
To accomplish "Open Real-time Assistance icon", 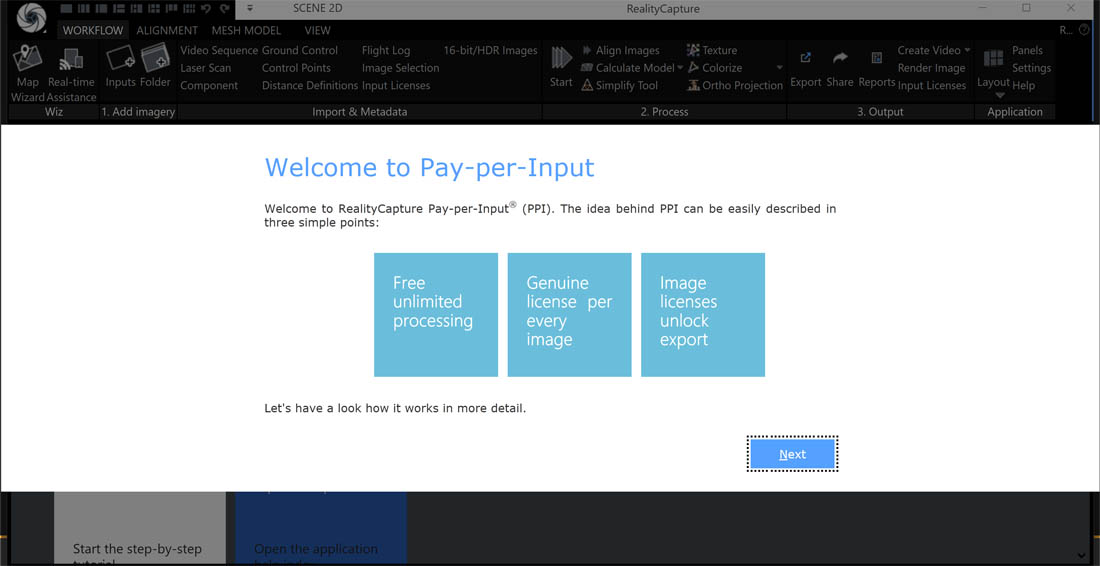I will click(72, 60).
